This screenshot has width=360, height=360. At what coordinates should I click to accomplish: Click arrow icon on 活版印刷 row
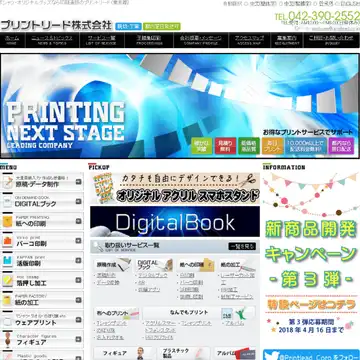(x=78, y=261)
